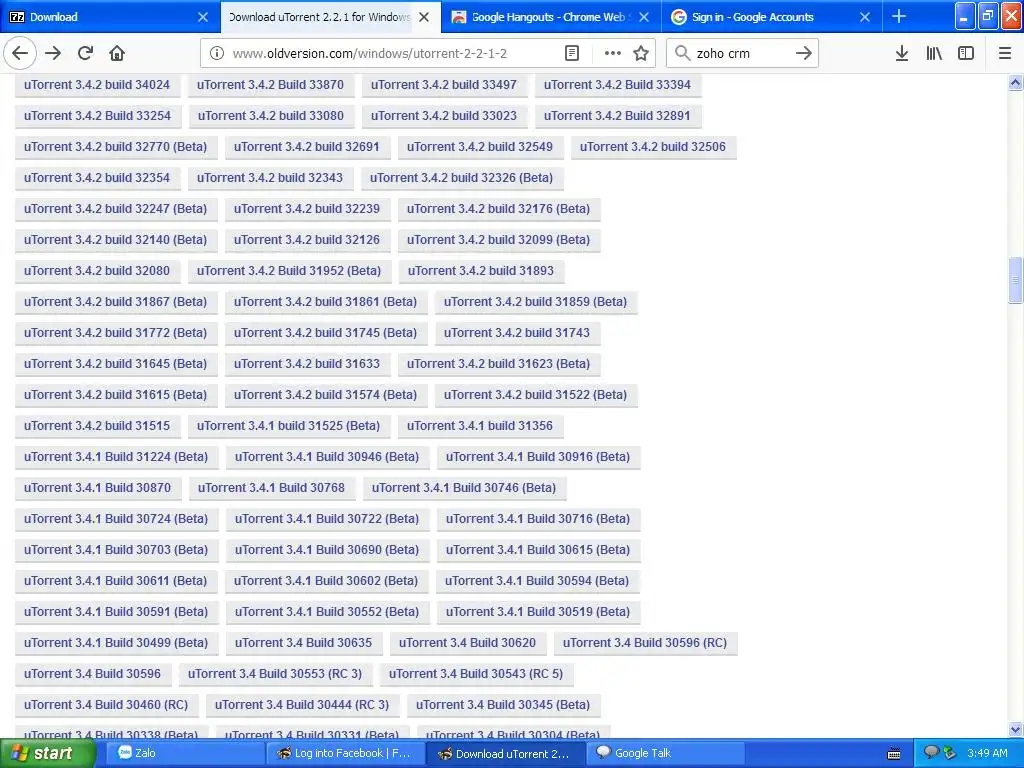Toggle reader view for this page
This screenshot has height=768, width=1024.
571,54
